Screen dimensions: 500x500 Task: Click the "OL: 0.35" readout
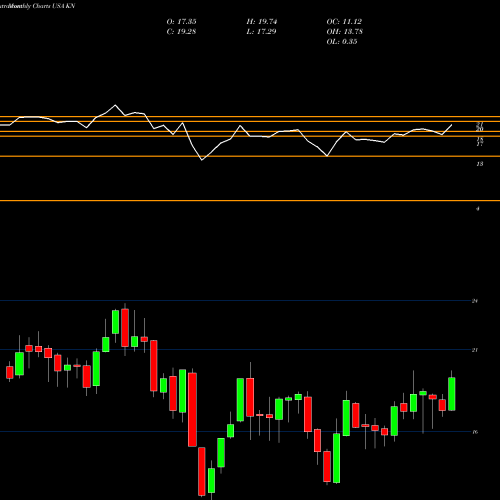[x=342, y=42]
